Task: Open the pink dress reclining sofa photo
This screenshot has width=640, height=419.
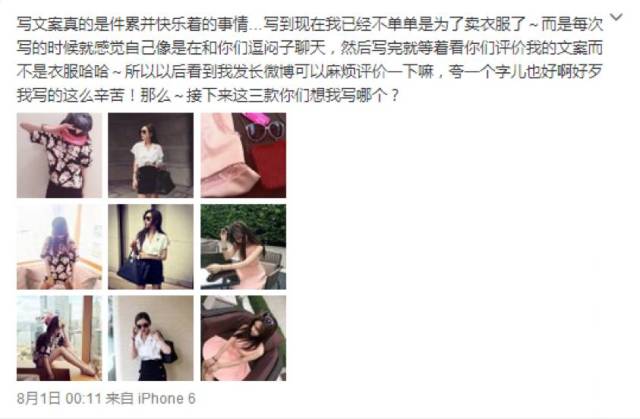Action: (x=243, y=338)
